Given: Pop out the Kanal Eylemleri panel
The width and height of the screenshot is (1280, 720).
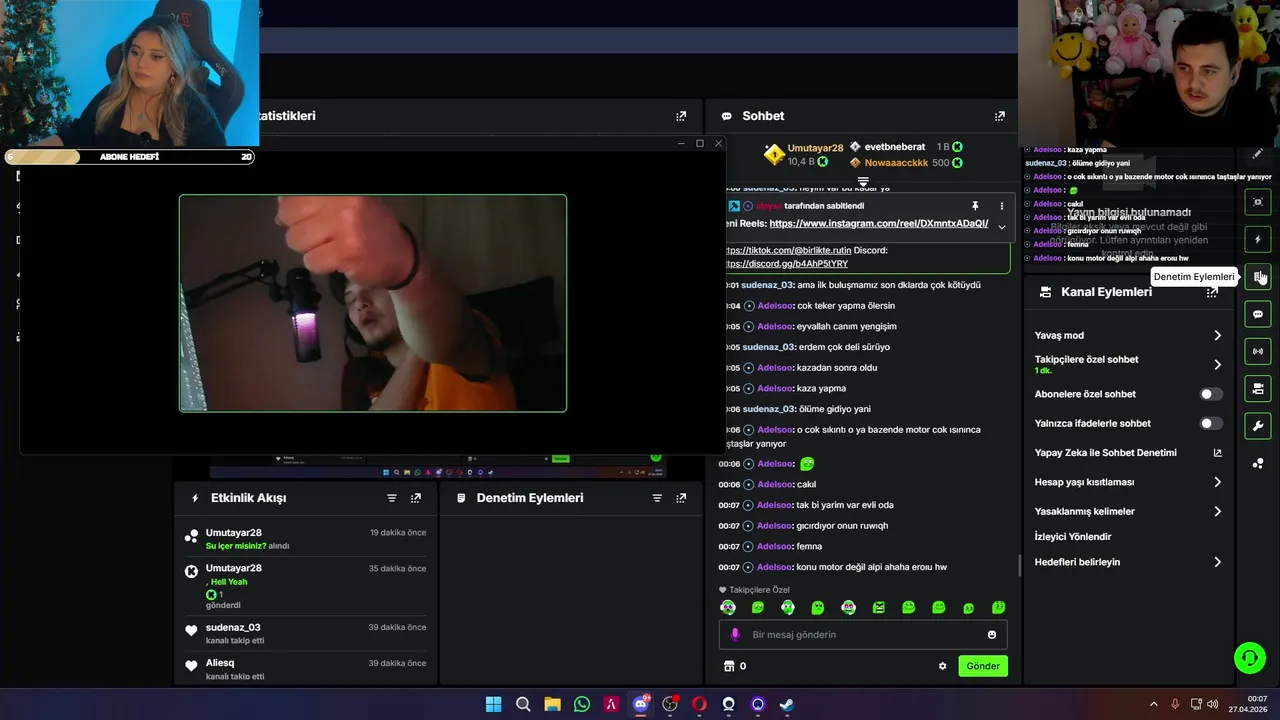Looking at the screenshot, I should [1212, 292].
